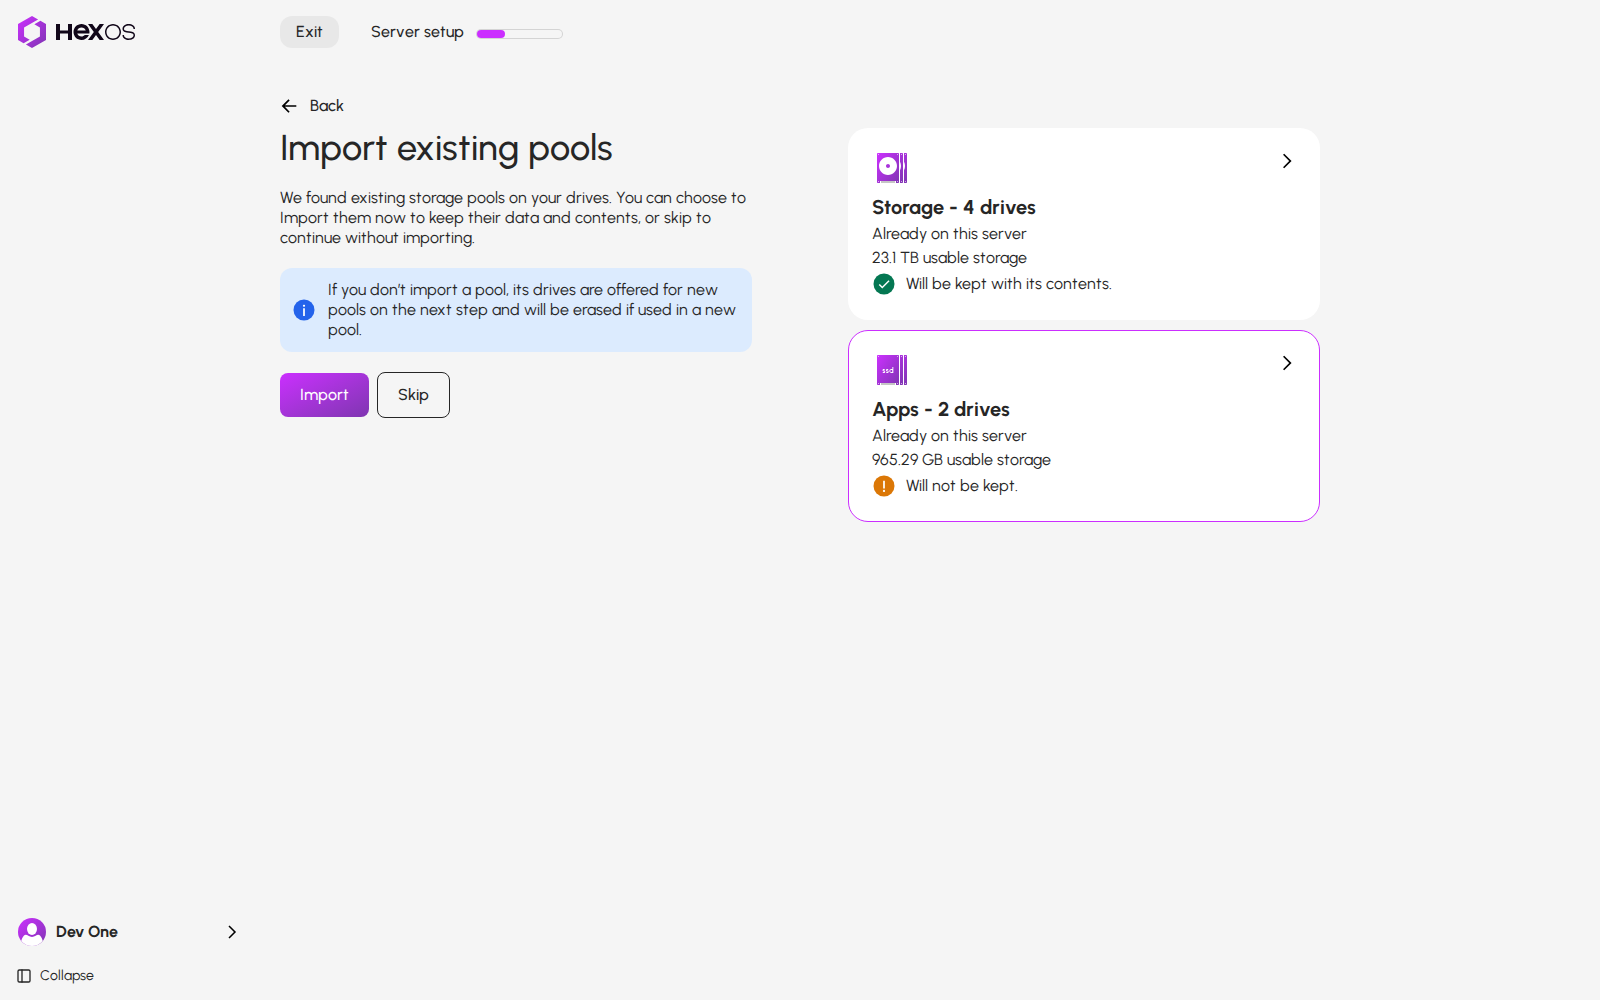This screenshot has height=1000, width=1600.
Task: Click the orange warning status icon
Action: (x=884, y=486)
